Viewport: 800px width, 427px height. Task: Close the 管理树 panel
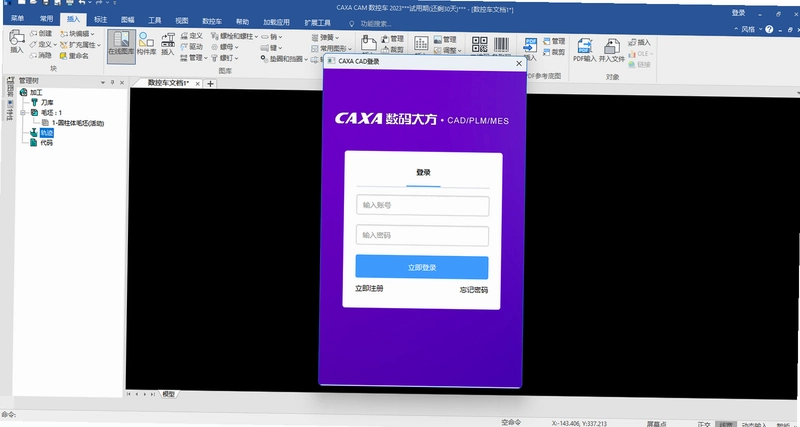[121, 82]
